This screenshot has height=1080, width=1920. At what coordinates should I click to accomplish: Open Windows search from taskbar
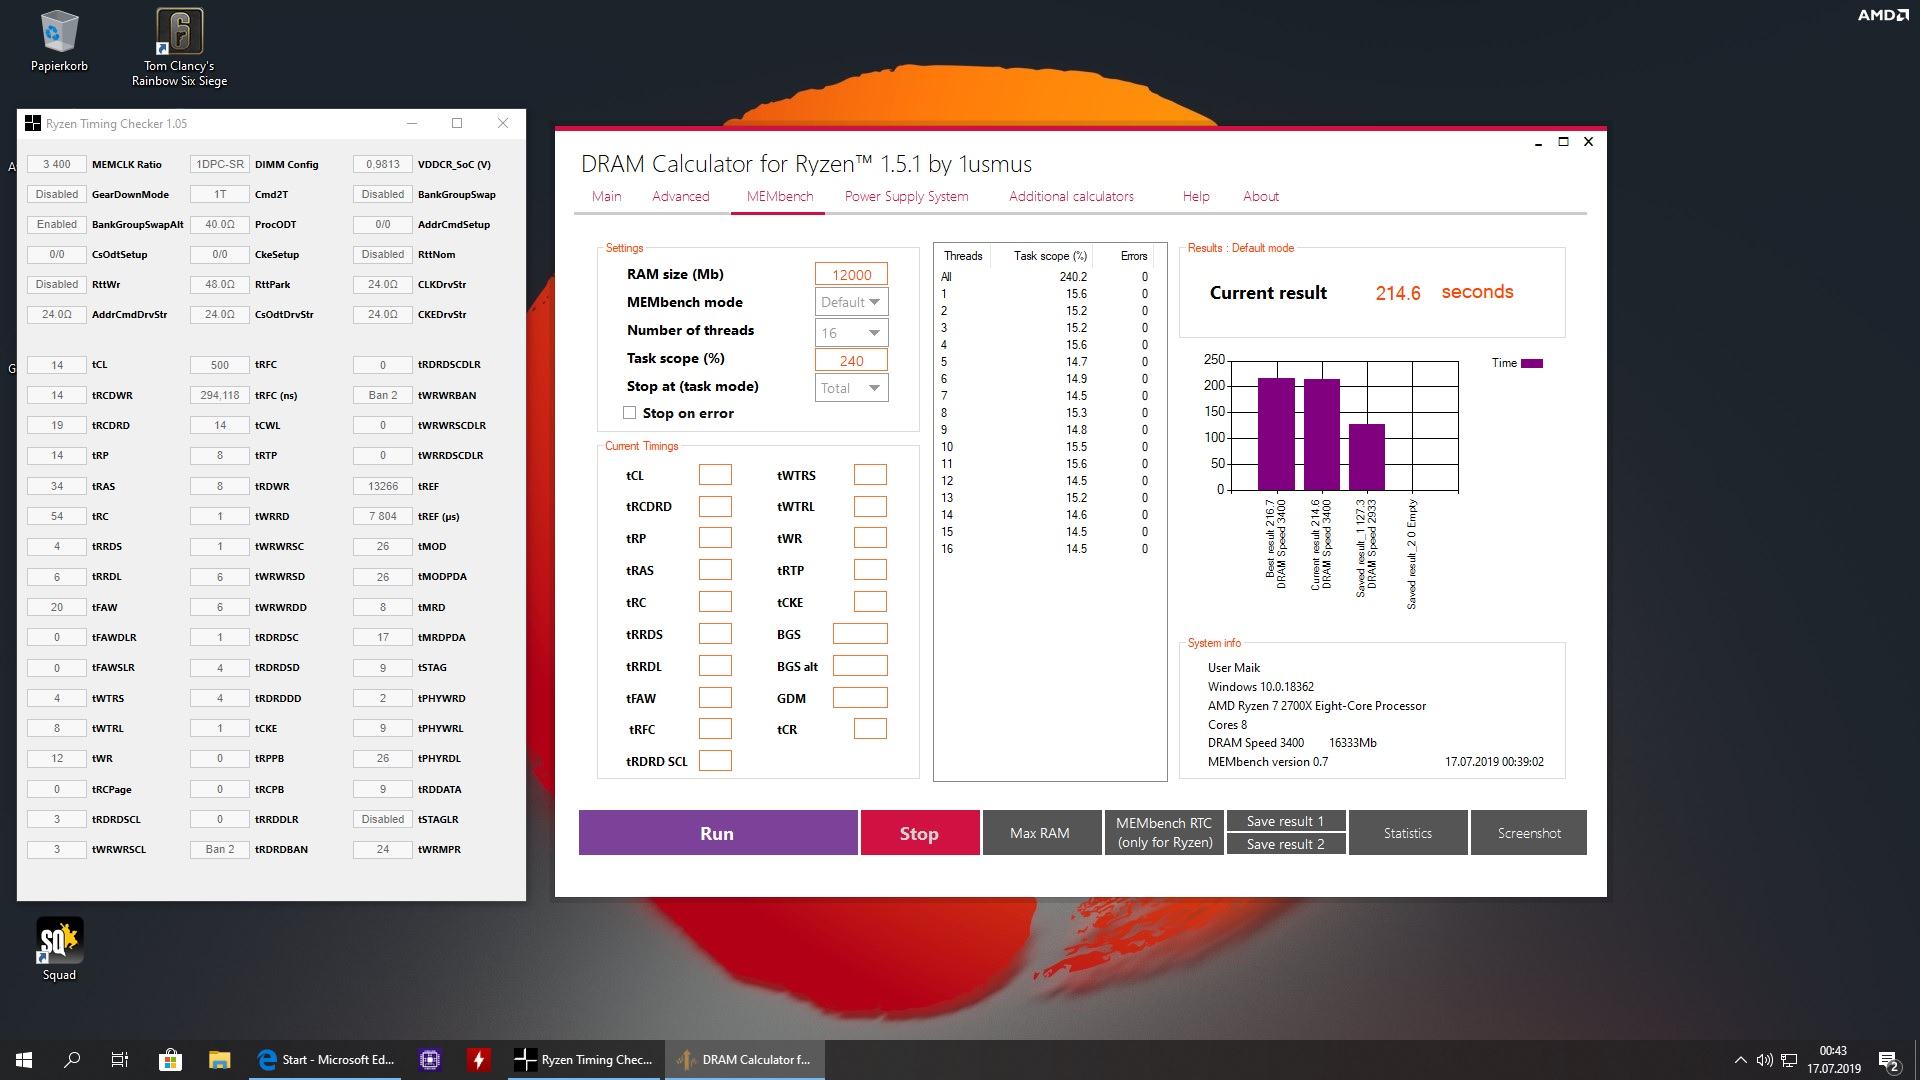[72, 1060]
